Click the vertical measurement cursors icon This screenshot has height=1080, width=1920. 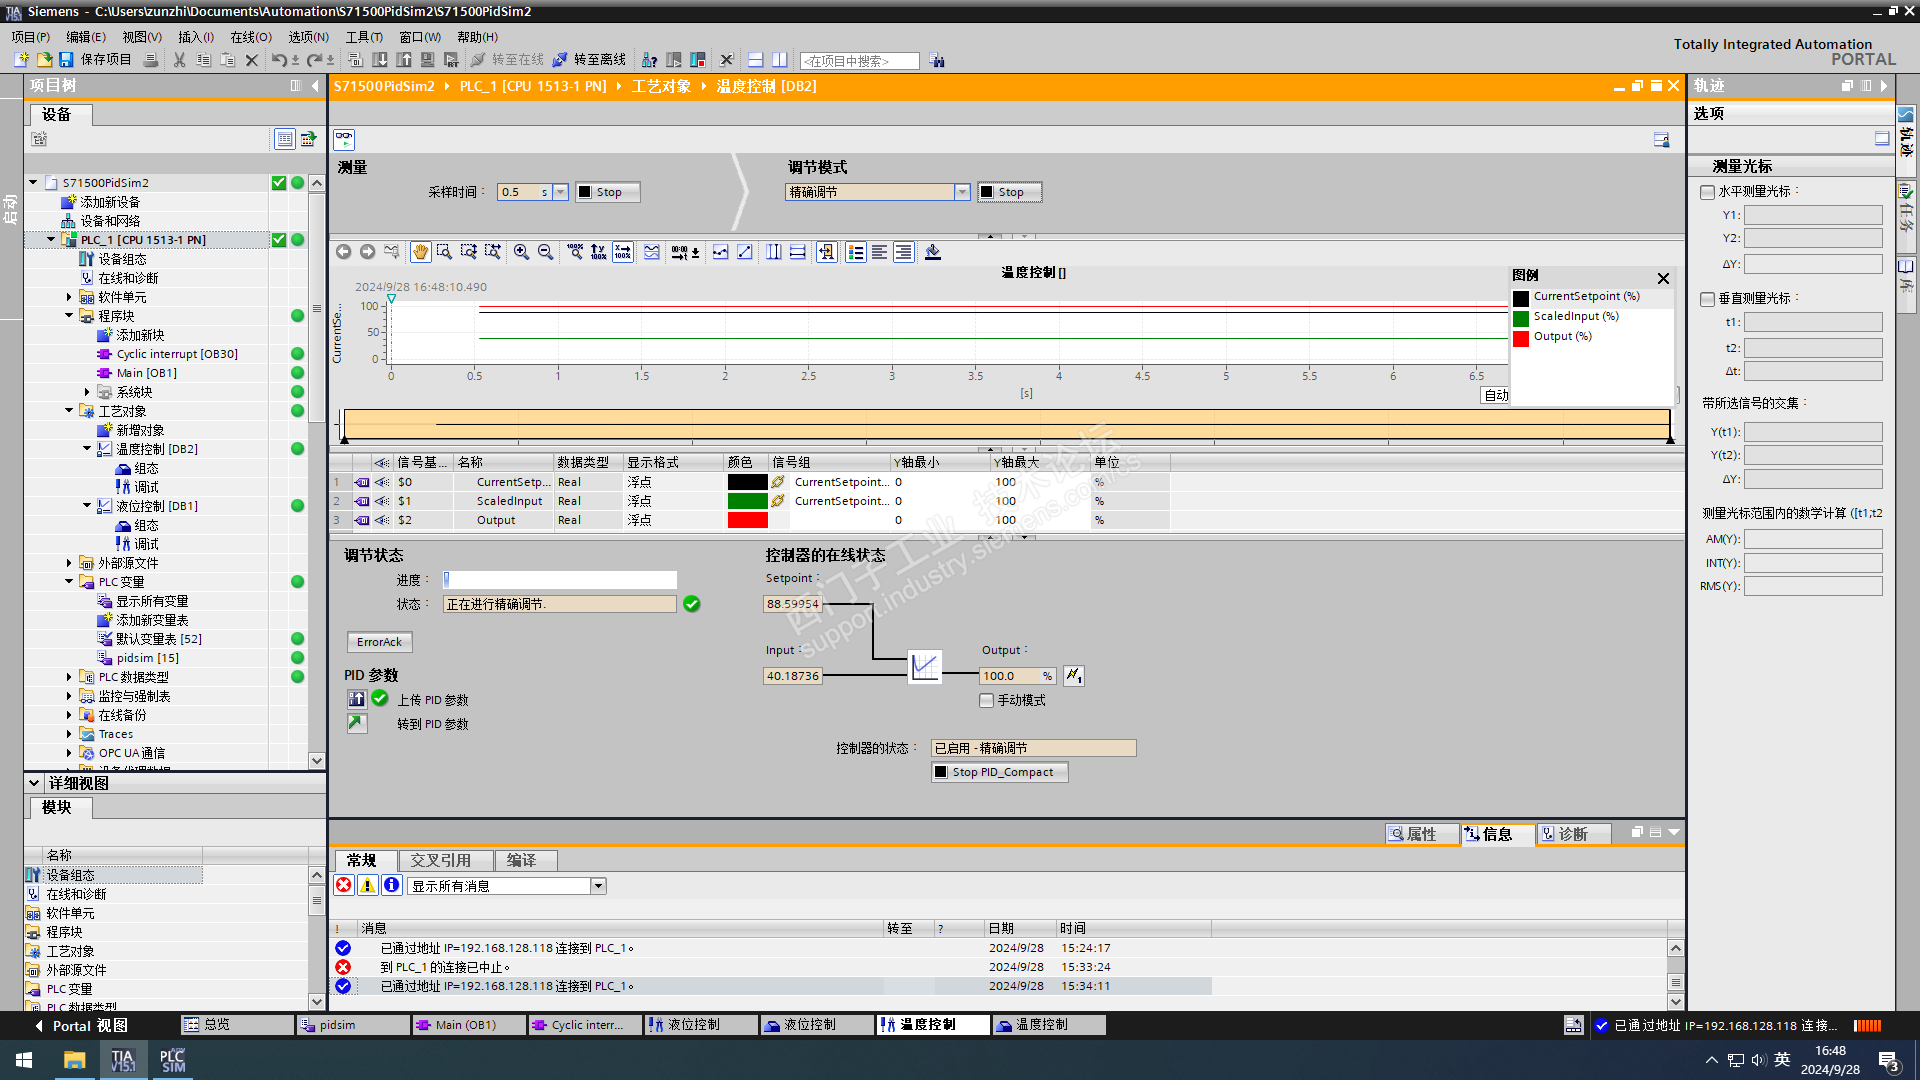pyautogui.click(x=773, y=252)
